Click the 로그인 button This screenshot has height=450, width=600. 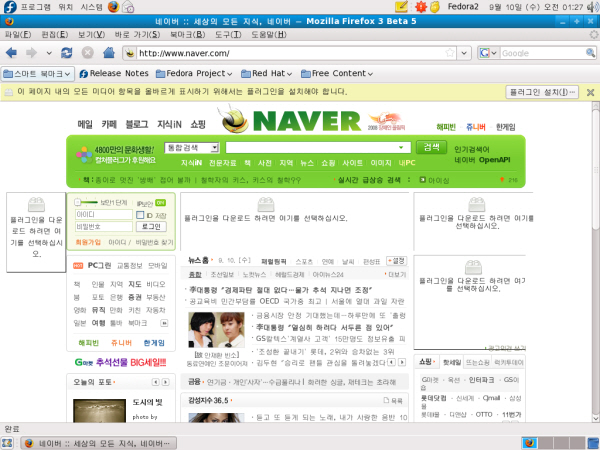click(151, 227)
